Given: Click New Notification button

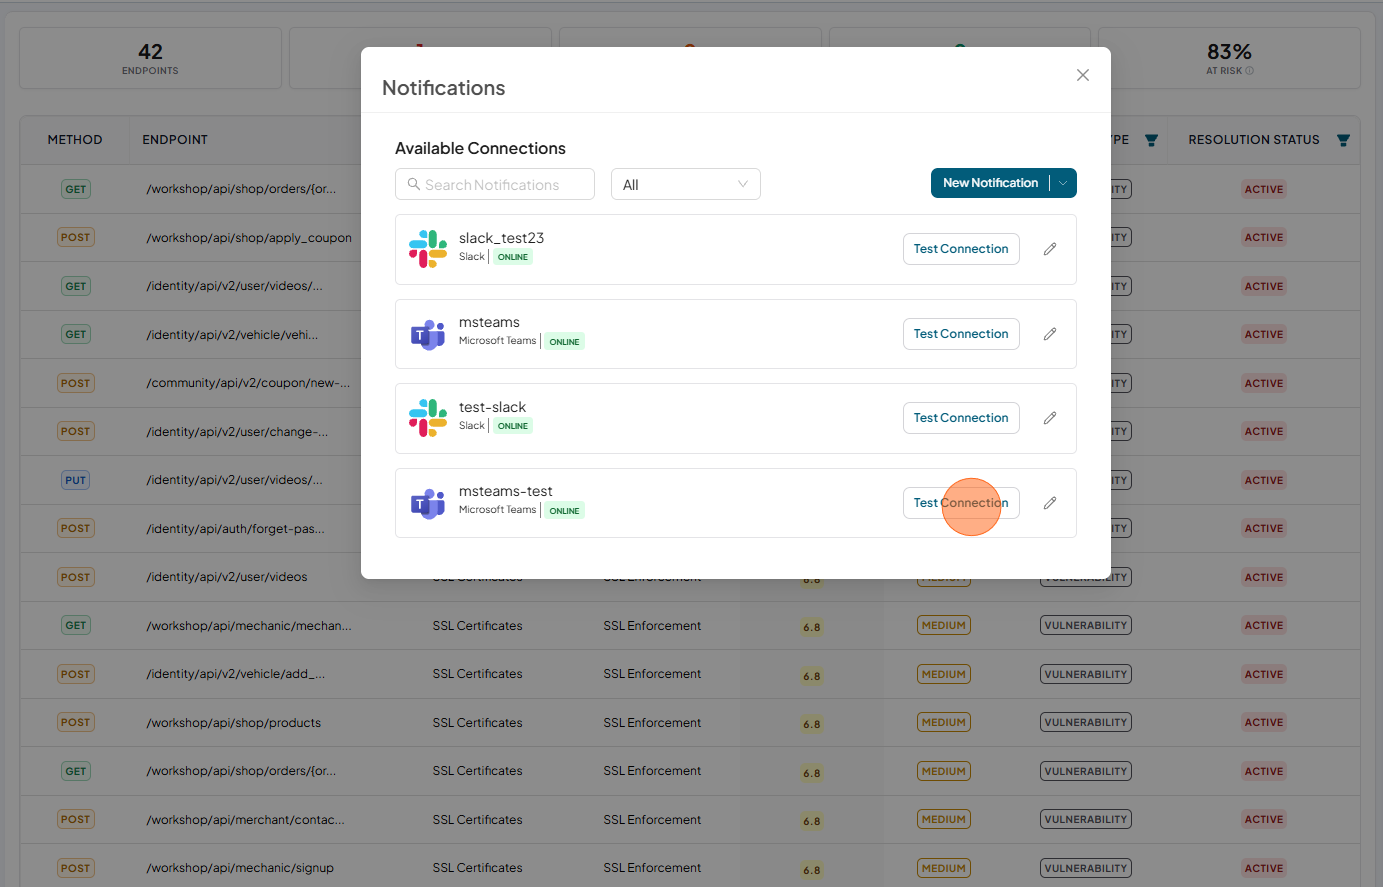Looking at the screenshot, I should pyautogui.click(x=990, y=183).
